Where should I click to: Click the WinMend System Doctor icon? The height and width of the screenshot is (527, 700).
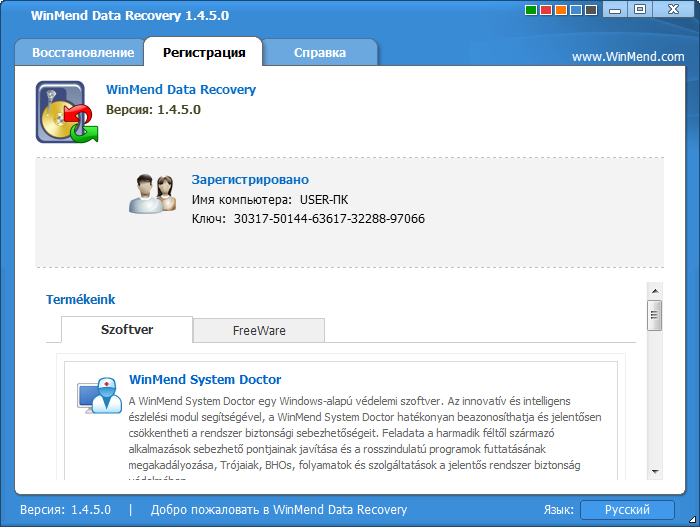(99, 398)
